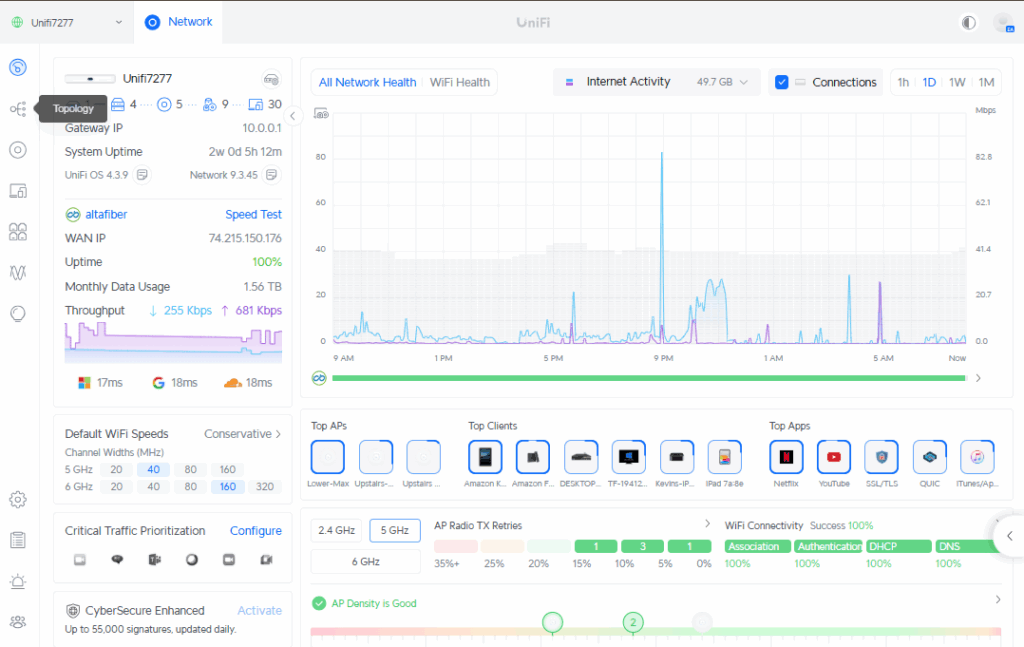This screenshot has width=1024, height=647.
Task: Expand Default WiFi Speeds Conservative option
Action: tap(243, 434)
